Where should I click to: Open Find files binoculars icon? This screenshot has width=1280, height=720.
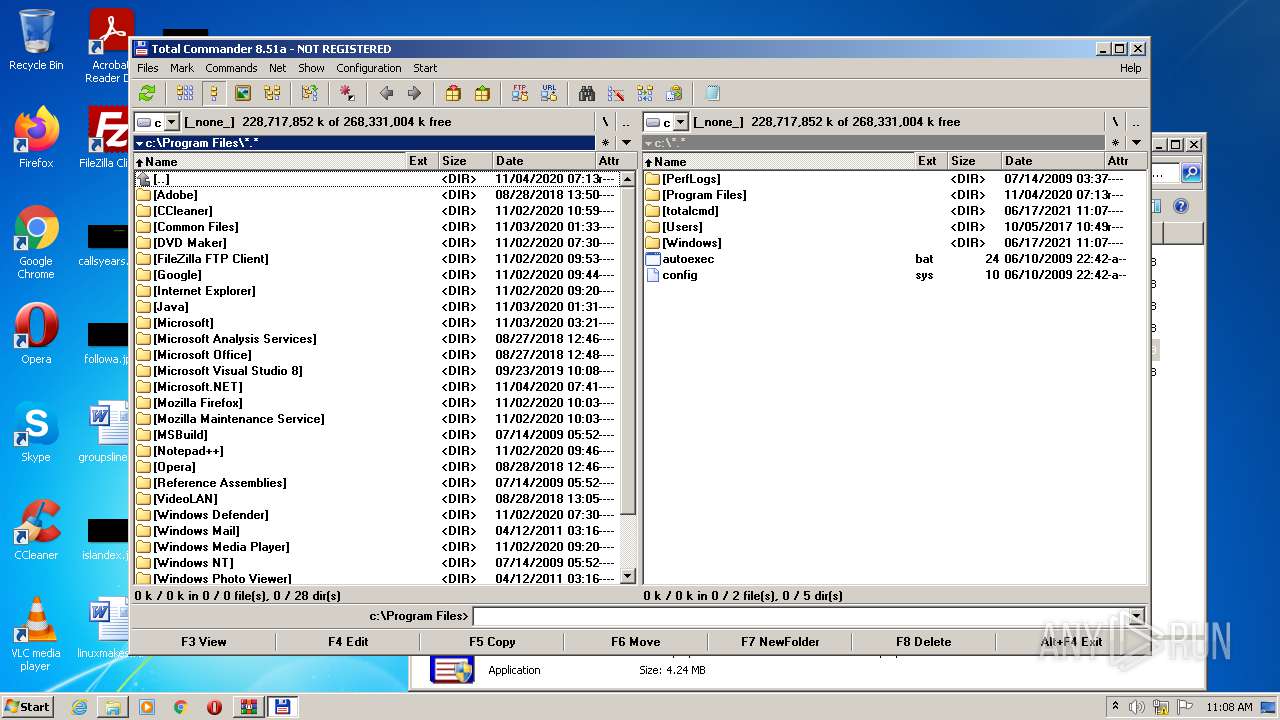click(x=587, y=93)
